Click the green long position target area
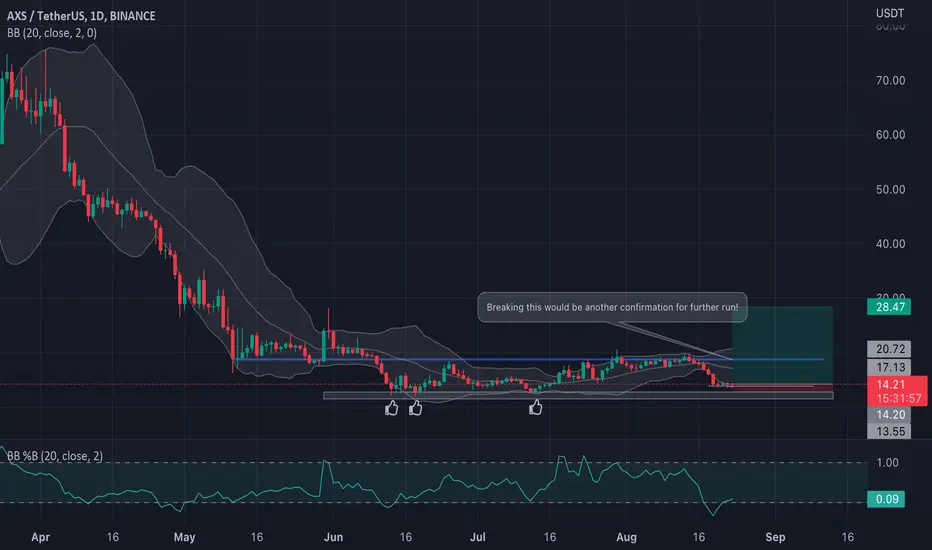This screenshot has height=550, width=932. pos(782,345)
